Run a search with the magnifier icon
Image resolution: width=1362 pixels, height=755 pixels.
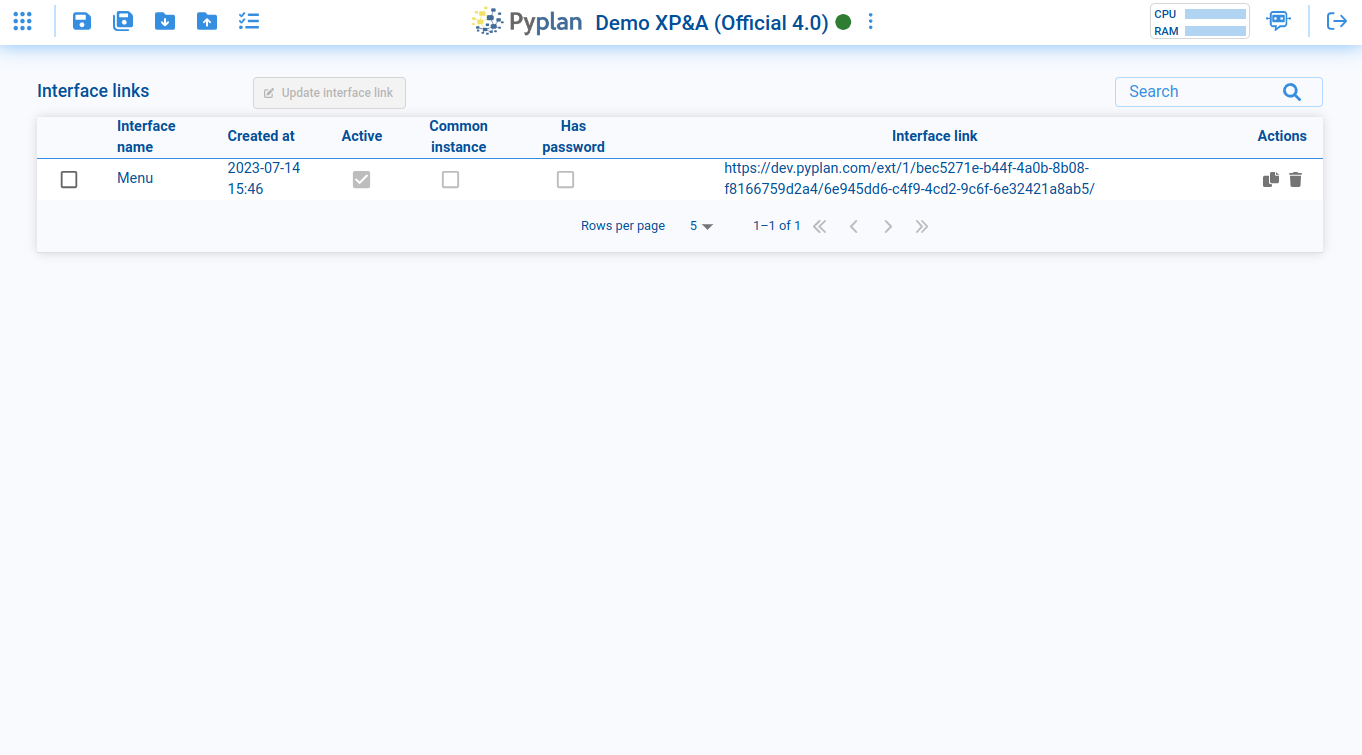pyautogui.click(x=1291, y=91)
